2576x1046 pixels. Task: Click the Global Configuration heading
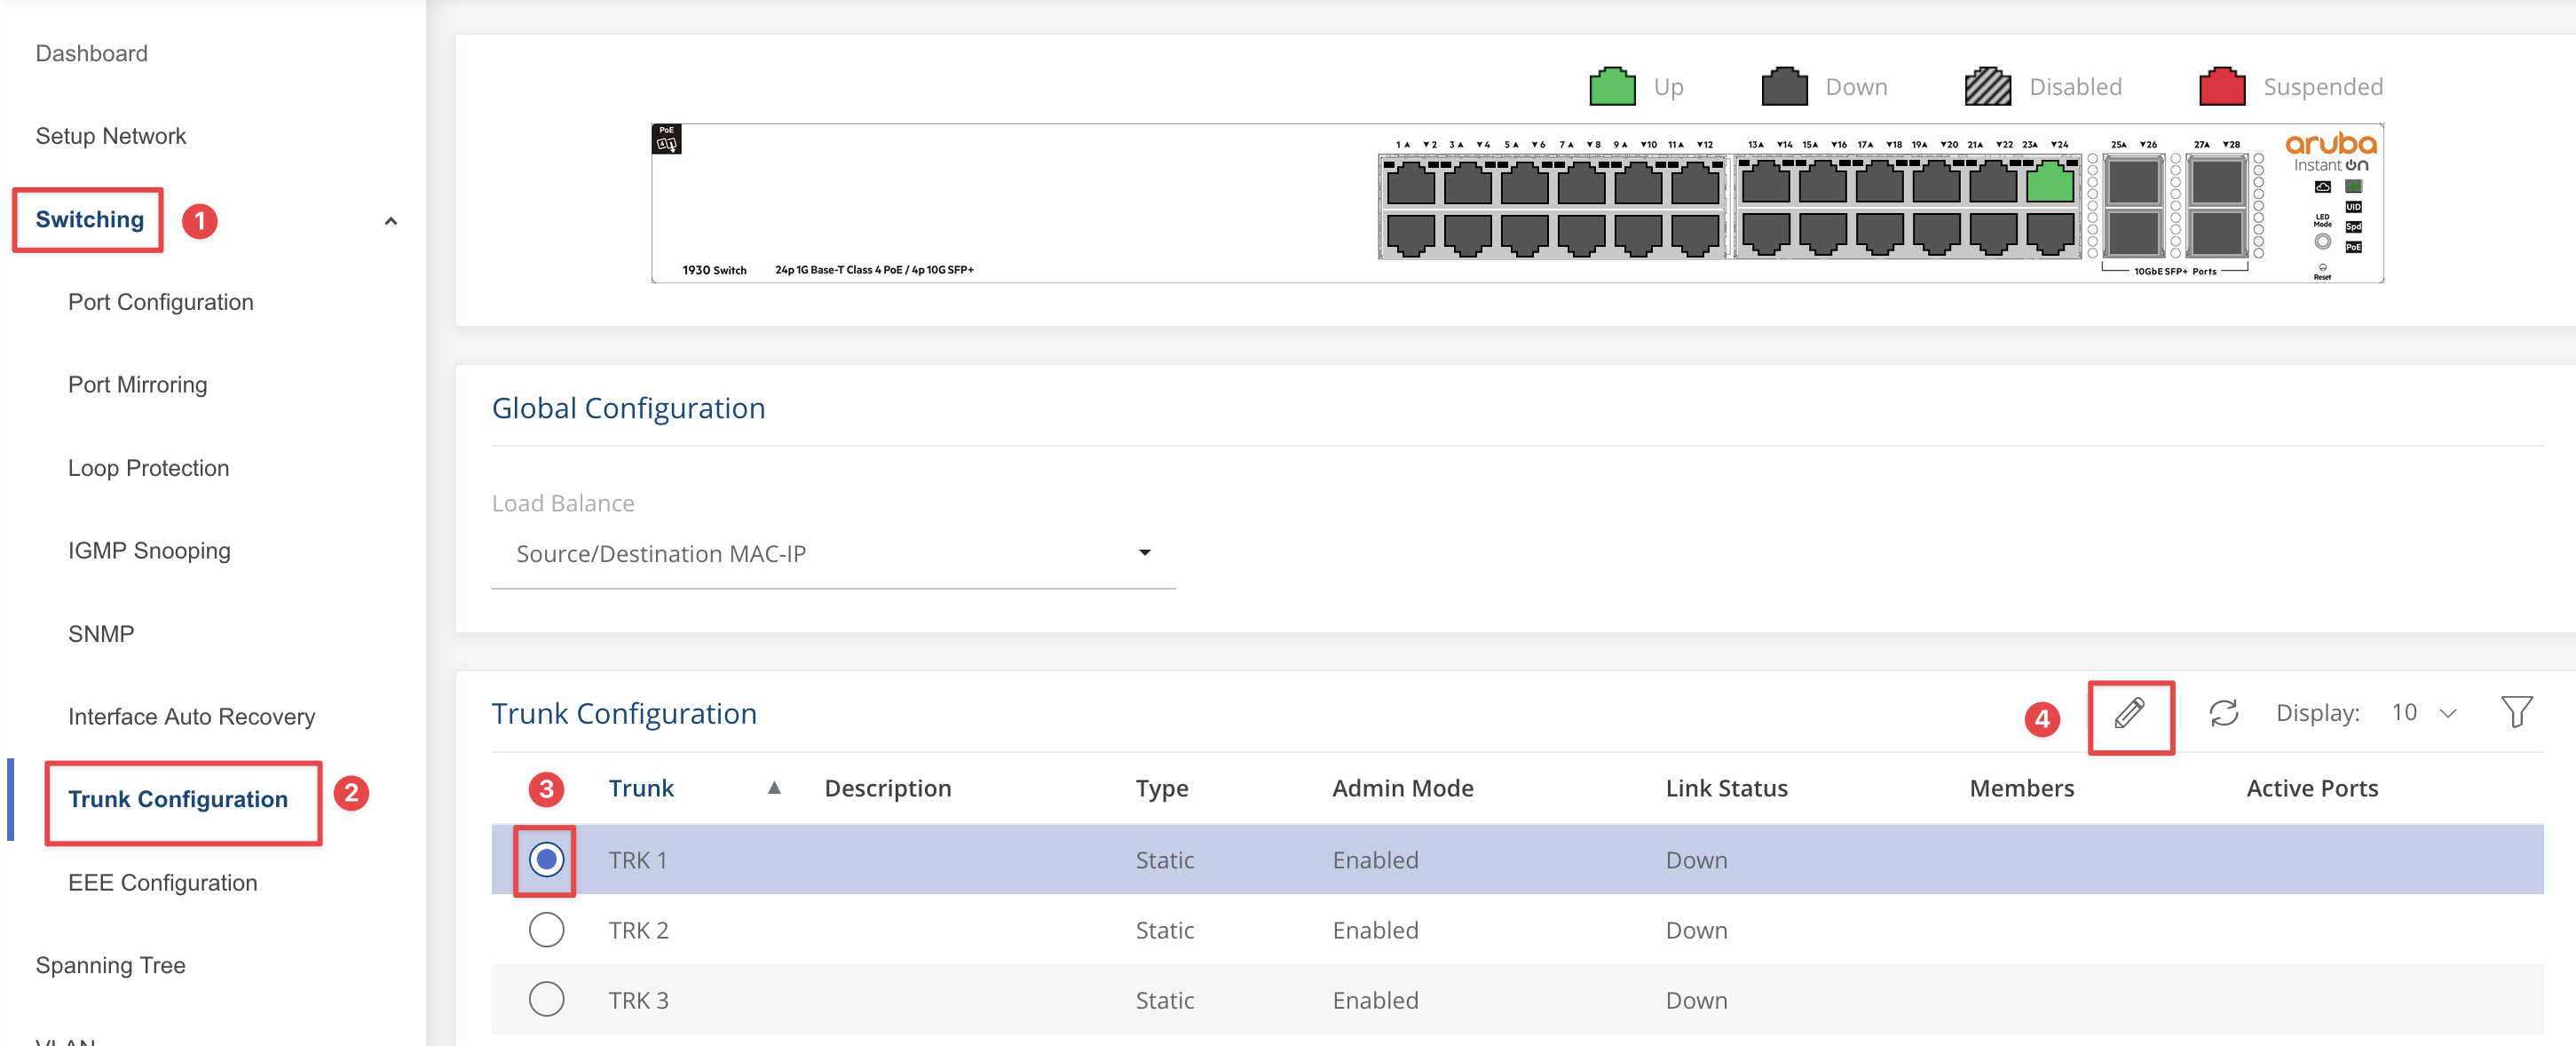tap(628, 408)
